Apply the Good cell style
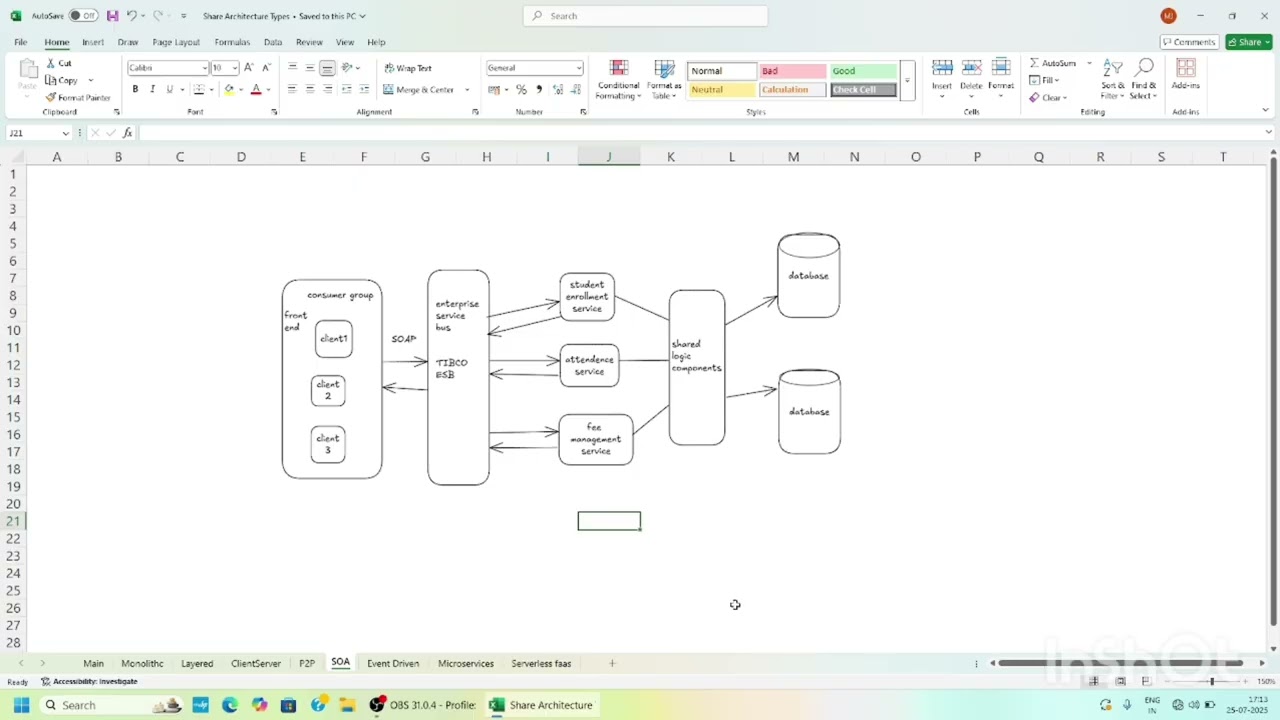 [x=863, y=71]
